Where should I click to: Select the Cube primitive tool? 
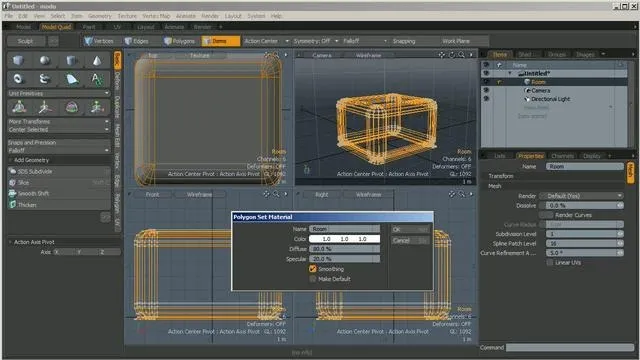[18, 60]
